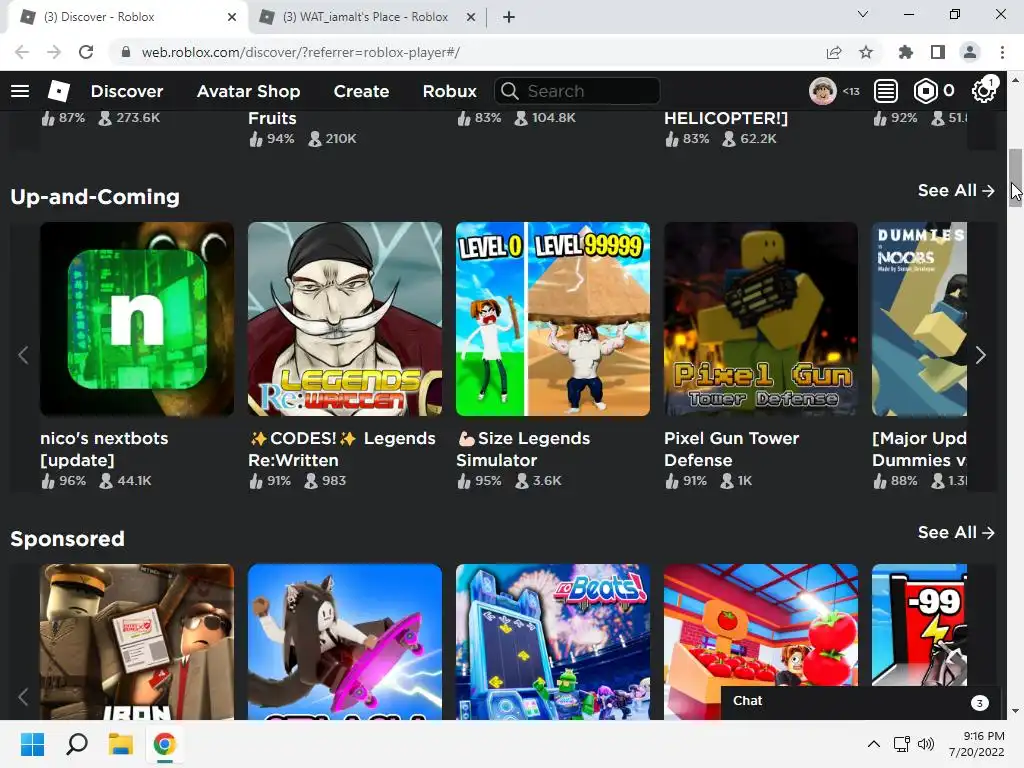This screenshot has height=768, width=1024.
Task: Advance Up-and-Coming carousel with right arrow
Action: (980, 355)
